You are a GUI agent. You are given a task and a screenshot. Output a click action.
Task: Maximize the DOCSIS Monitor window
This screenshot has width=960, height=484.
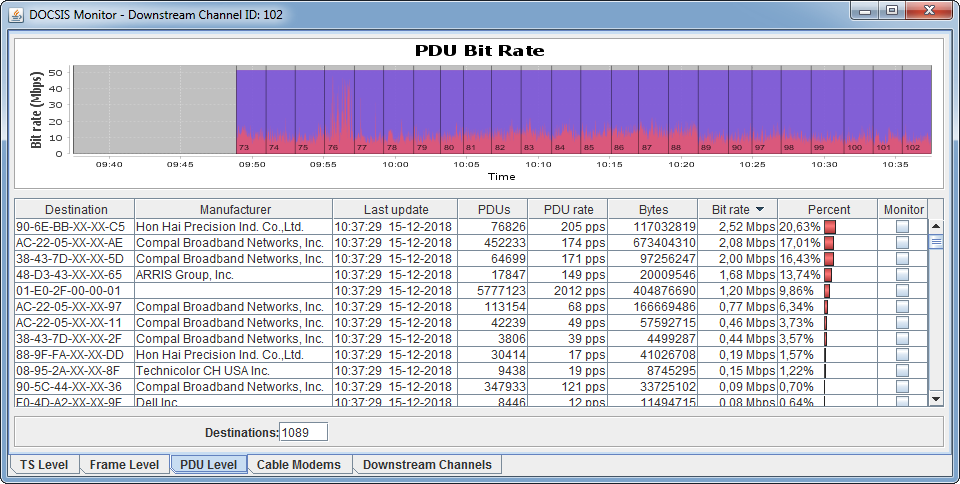[892, 11]
